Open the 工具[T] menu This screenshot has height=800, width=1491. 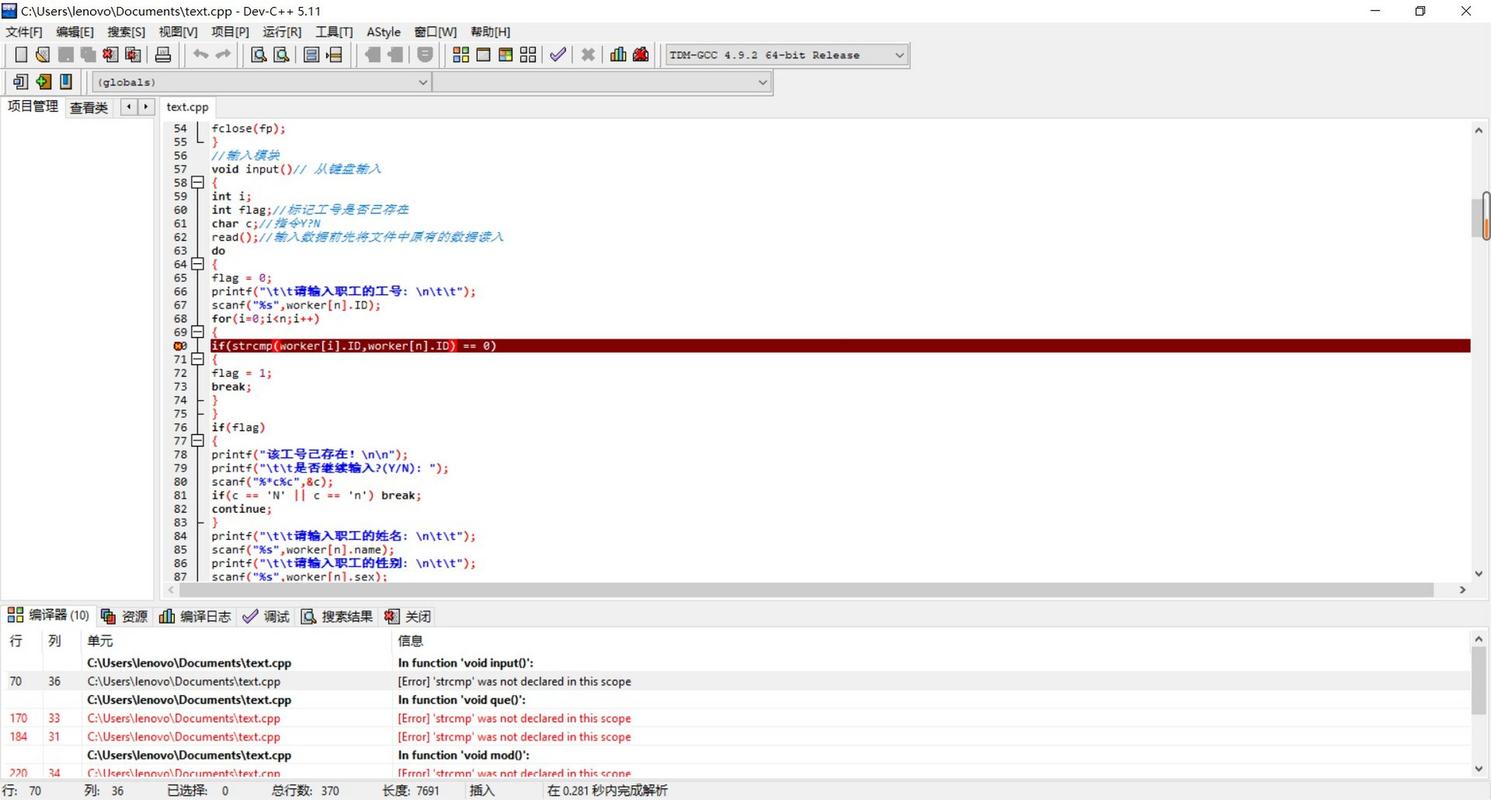(334, 32)
